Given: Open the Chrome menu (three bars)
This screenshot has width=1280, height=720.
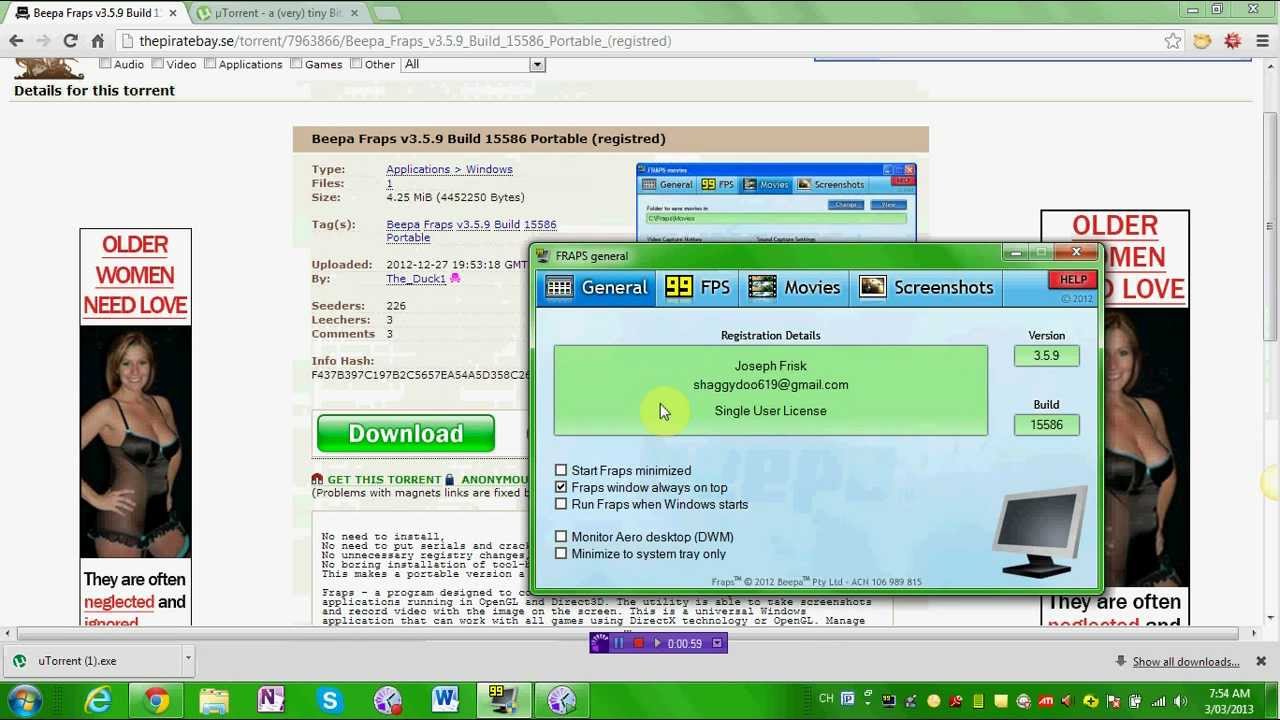Looking at the screenshot, I should [x=1262, y=41].
